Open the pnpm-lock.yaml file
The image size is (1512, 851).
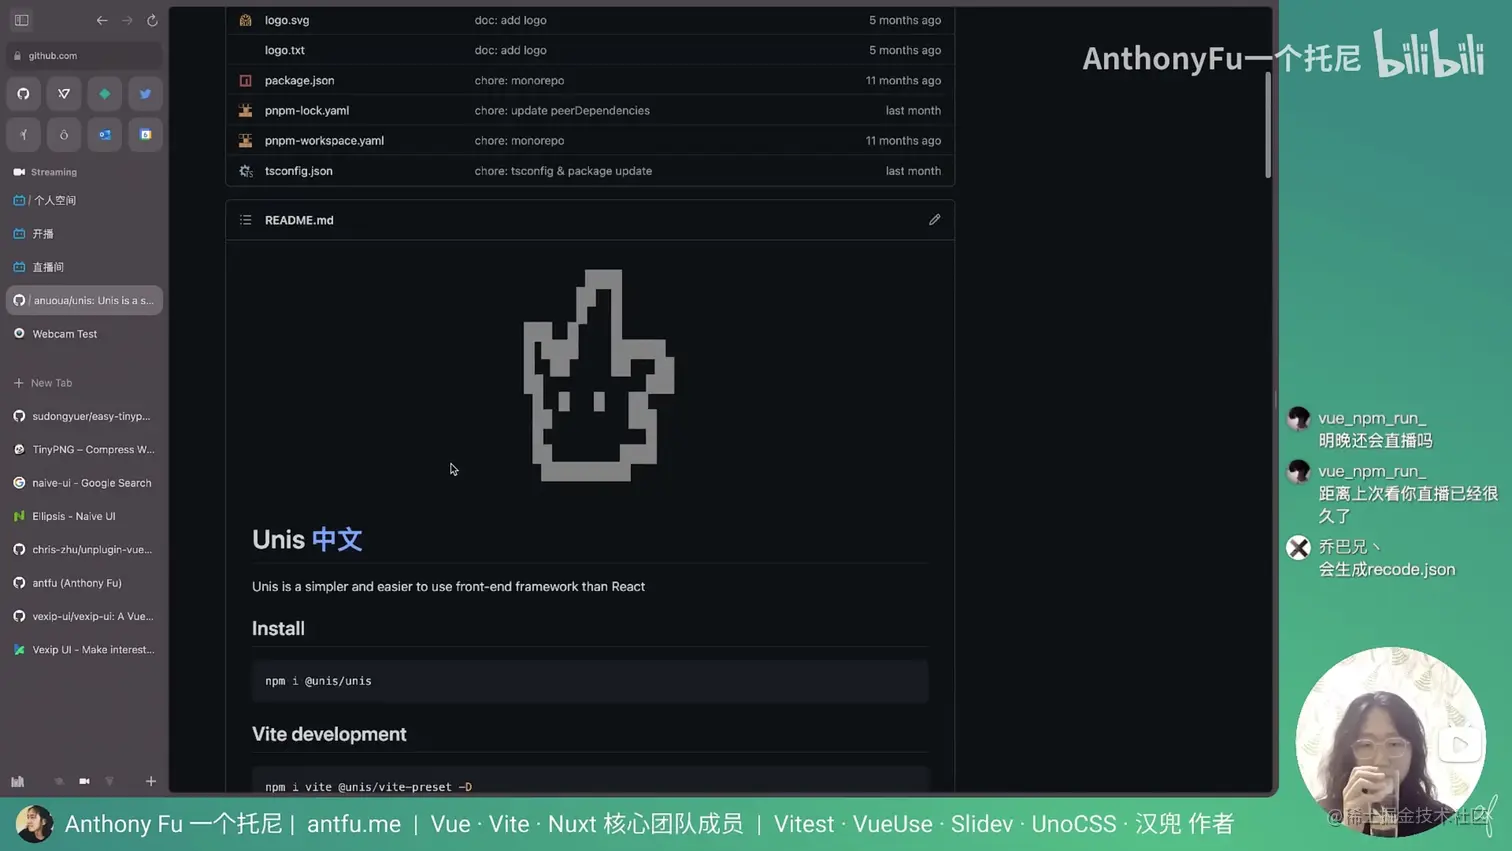click(307, 110)
